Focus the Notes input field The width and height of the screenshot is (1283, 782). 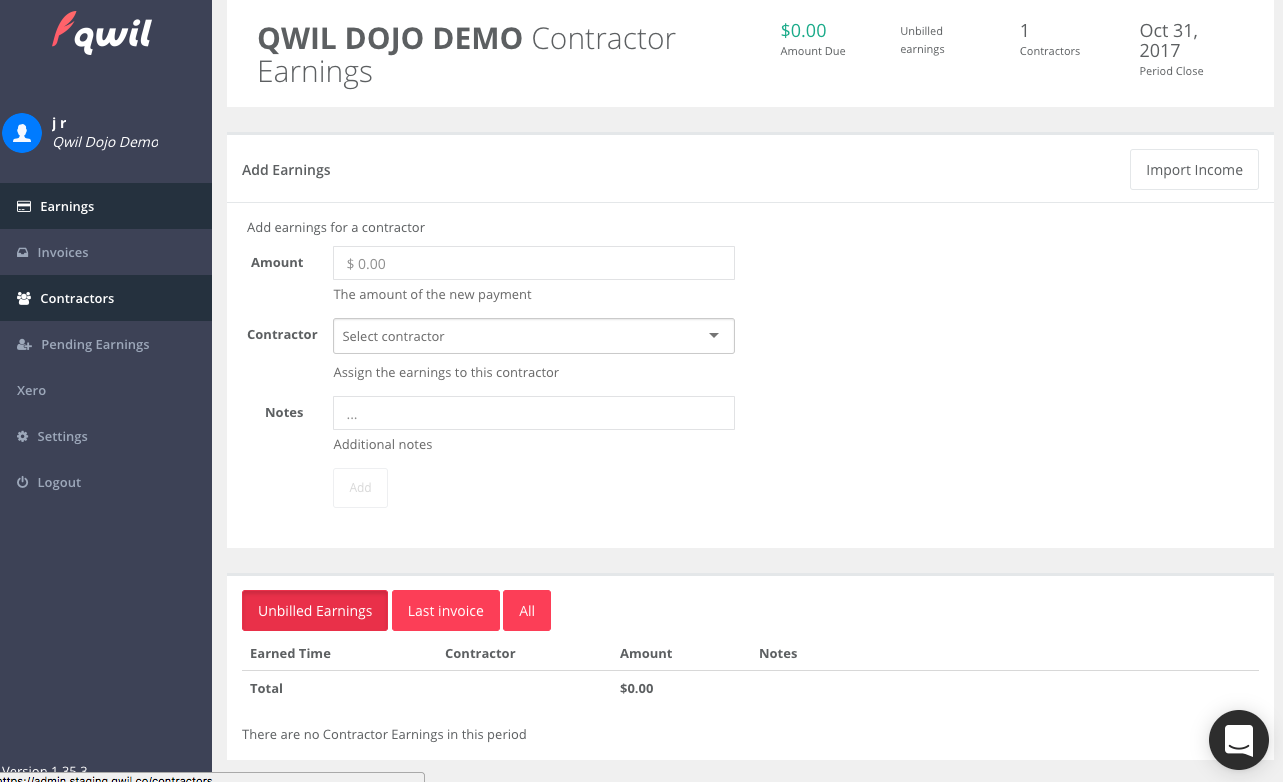point(534,413)
